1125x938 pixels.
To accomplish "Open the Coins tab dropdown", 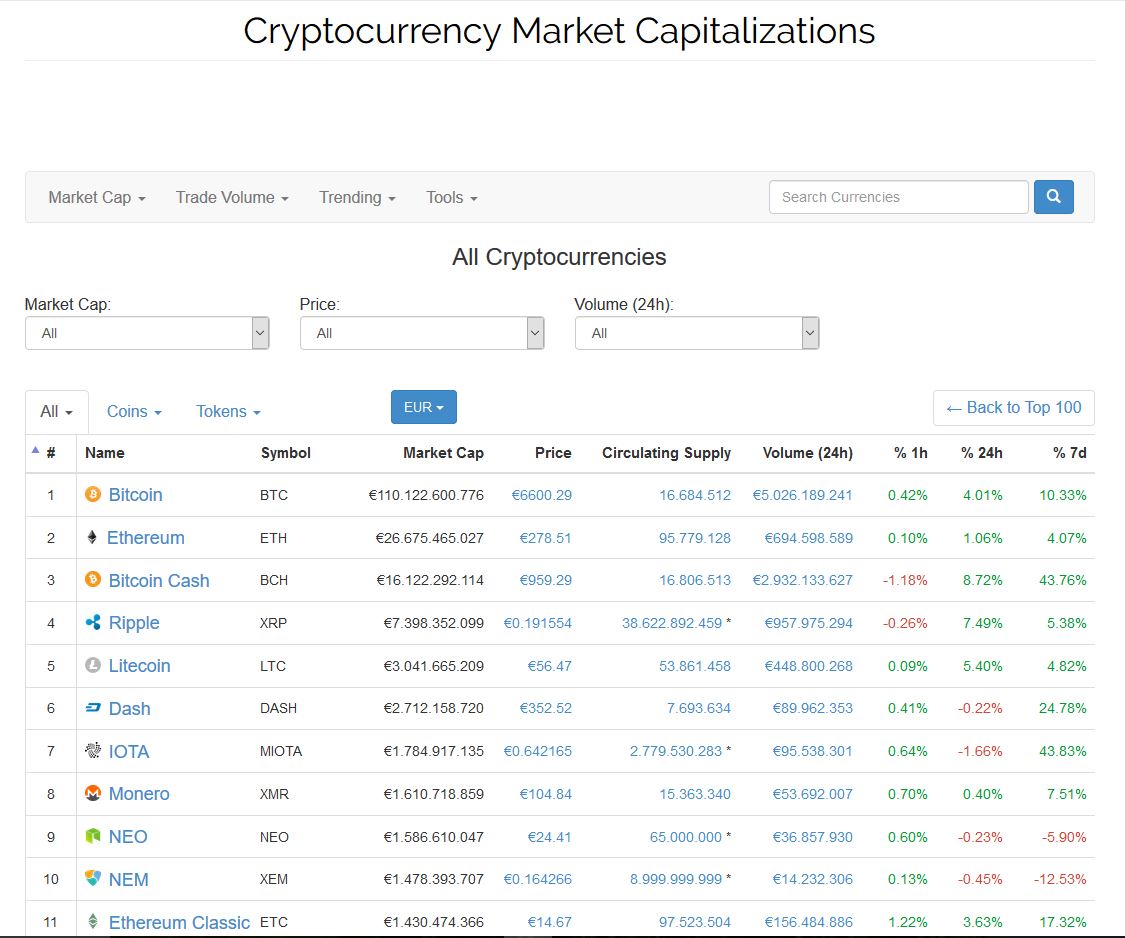I will point(134,412).
